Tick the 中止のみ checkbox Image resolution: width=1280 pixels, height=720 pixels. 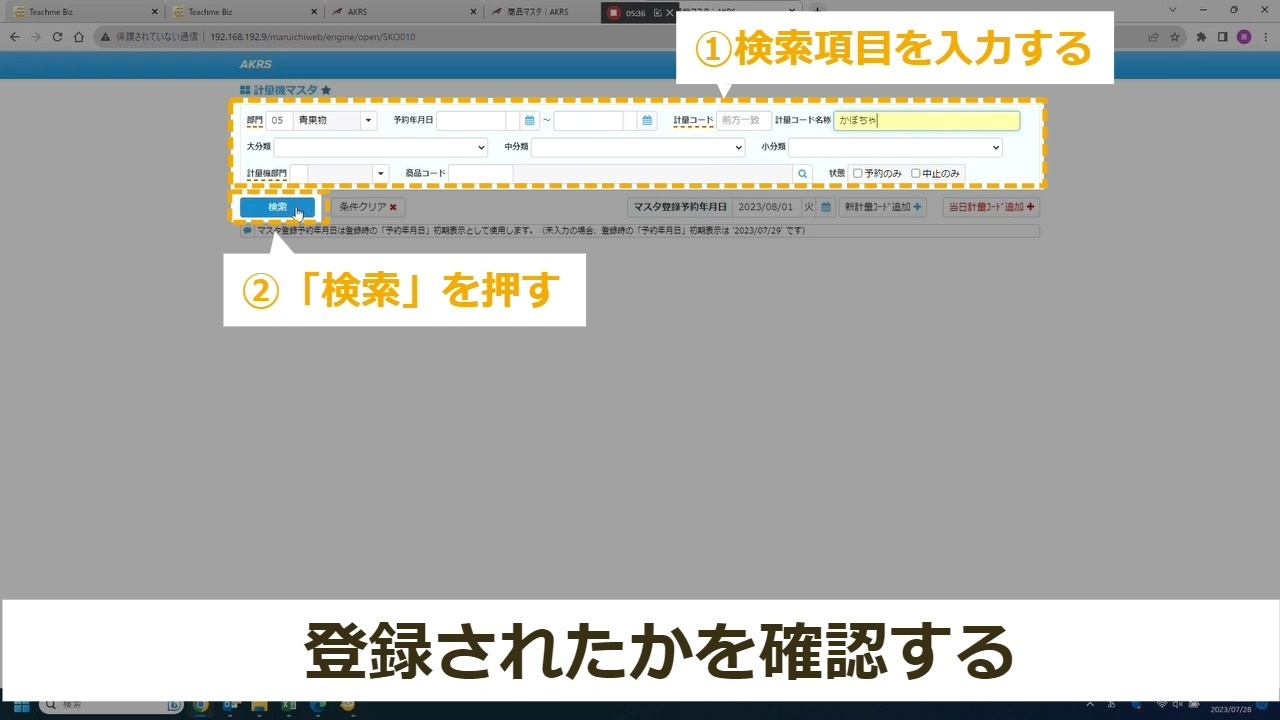coord(915,174)
